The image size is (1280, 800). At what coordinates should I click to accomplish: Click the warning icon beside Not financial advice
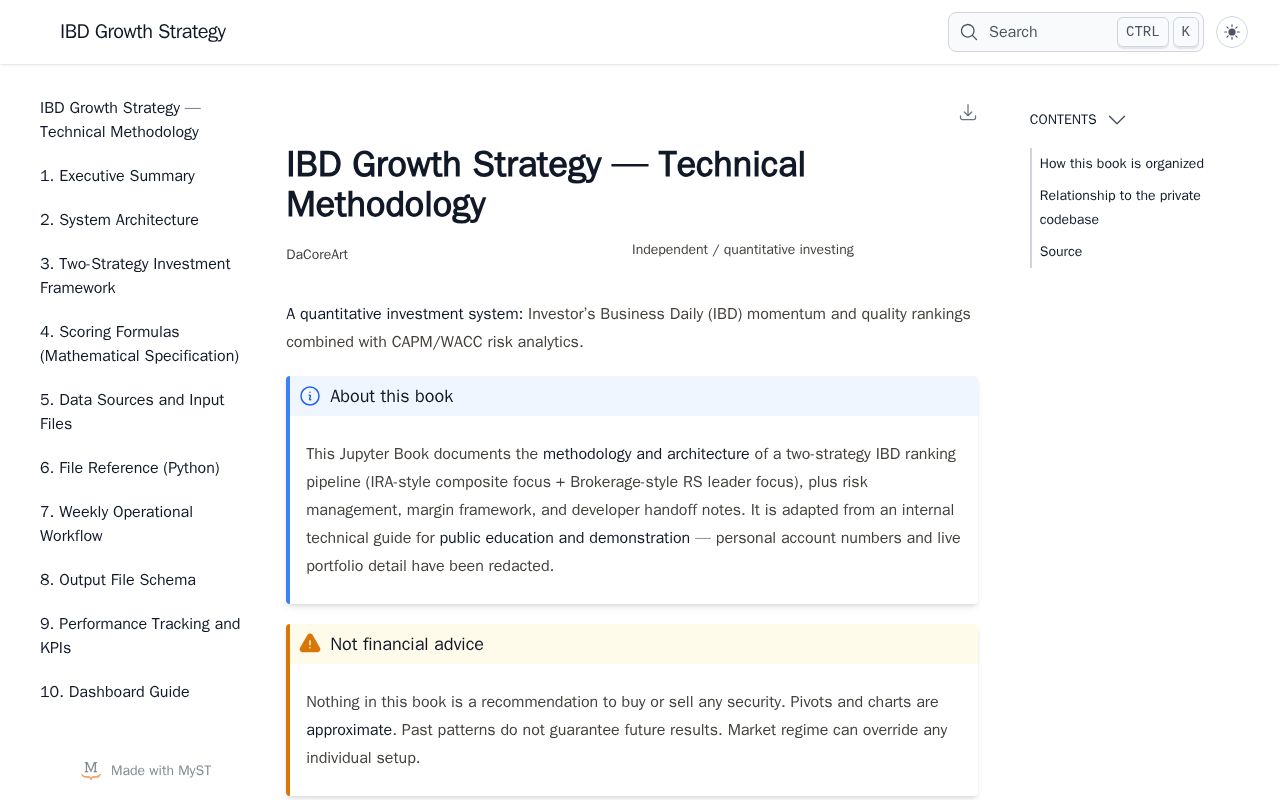tap(310, 643)
